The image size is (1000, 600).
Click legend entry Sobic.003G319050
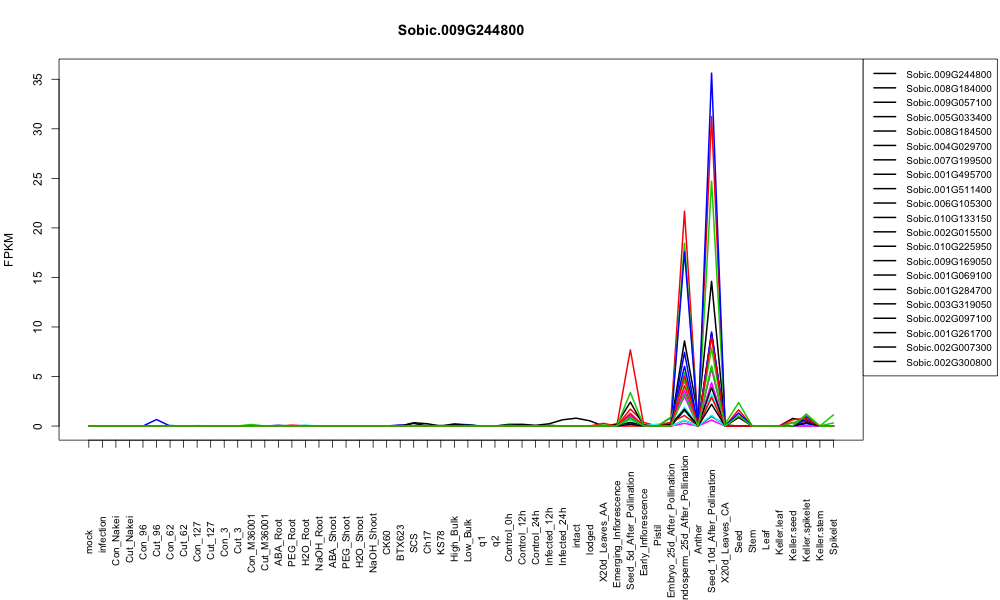pyautogui.click(x=948, y=305)
